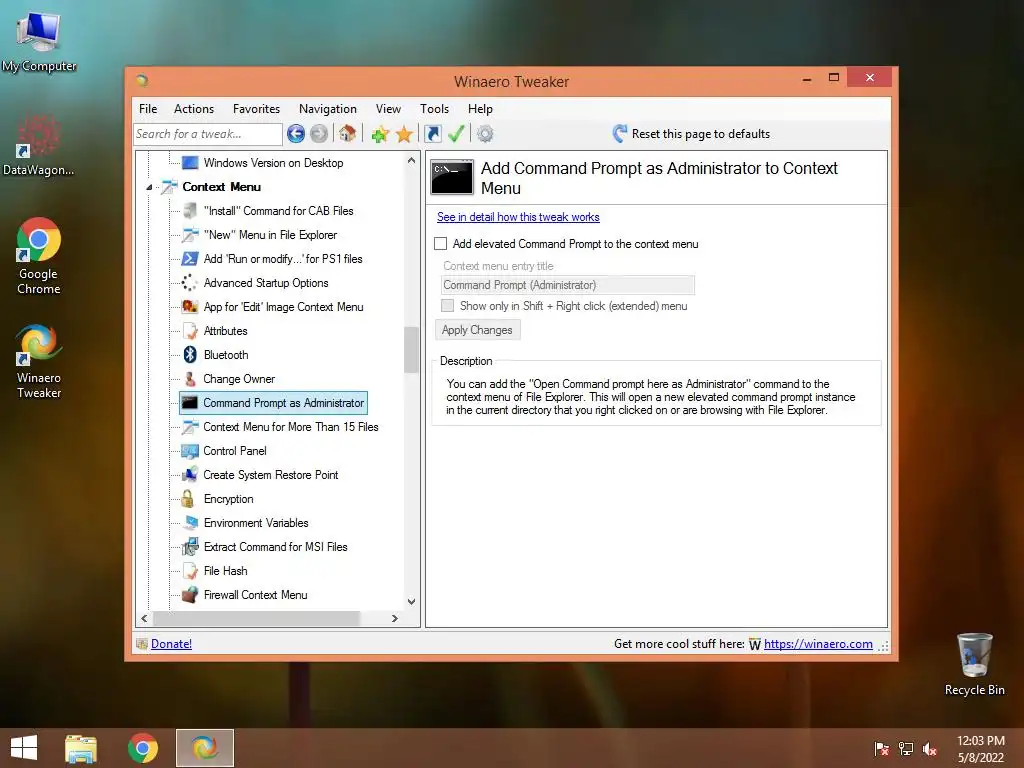Click tree scroll up arrow
This screenshot has height=768, width=1024.
coord(411,160)
